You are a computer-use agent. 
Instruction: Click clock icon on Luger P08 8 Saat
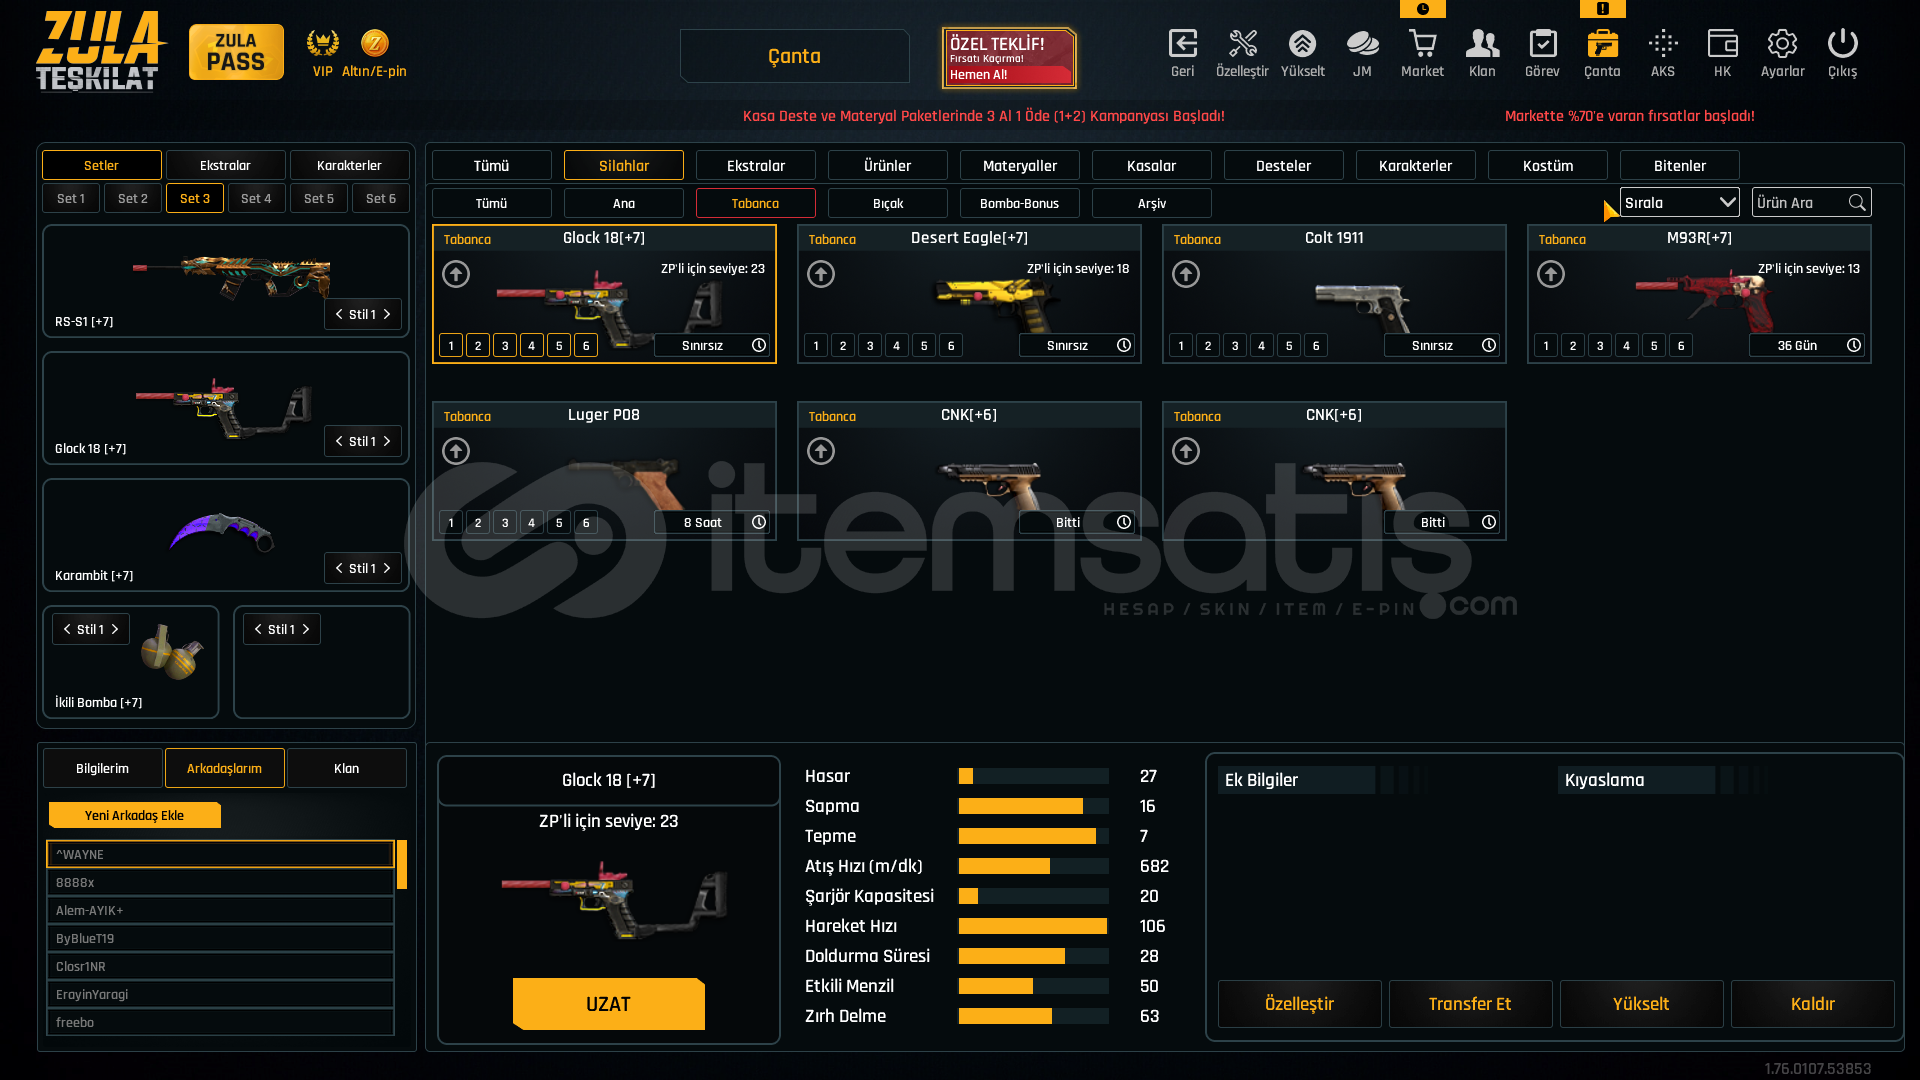pos(759,522)
